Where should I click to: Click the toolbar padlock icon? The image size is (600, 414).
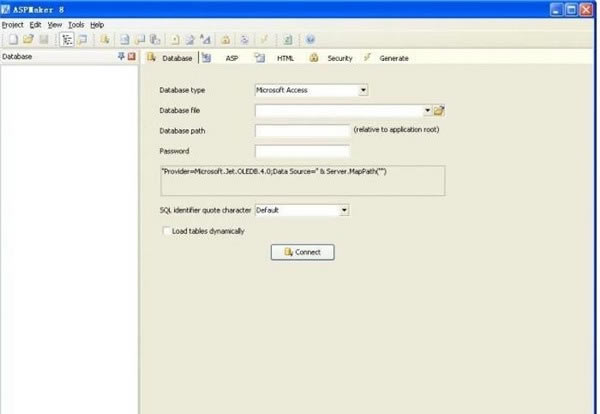click(225, 39)
